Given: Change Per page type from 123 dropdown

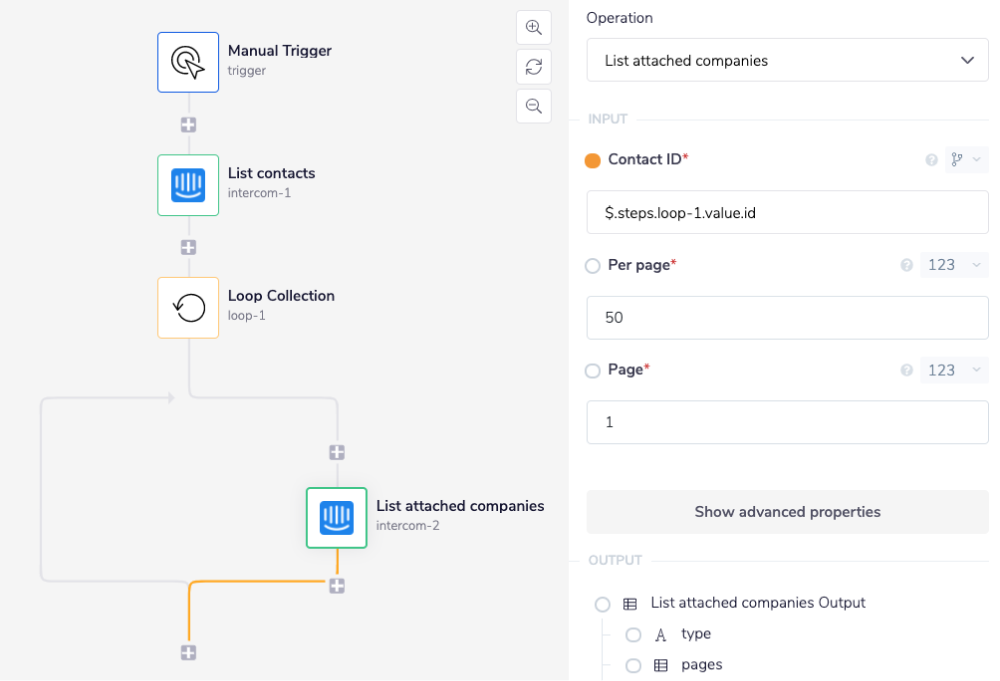Looking at the screenshot, I should pos(954,265).
